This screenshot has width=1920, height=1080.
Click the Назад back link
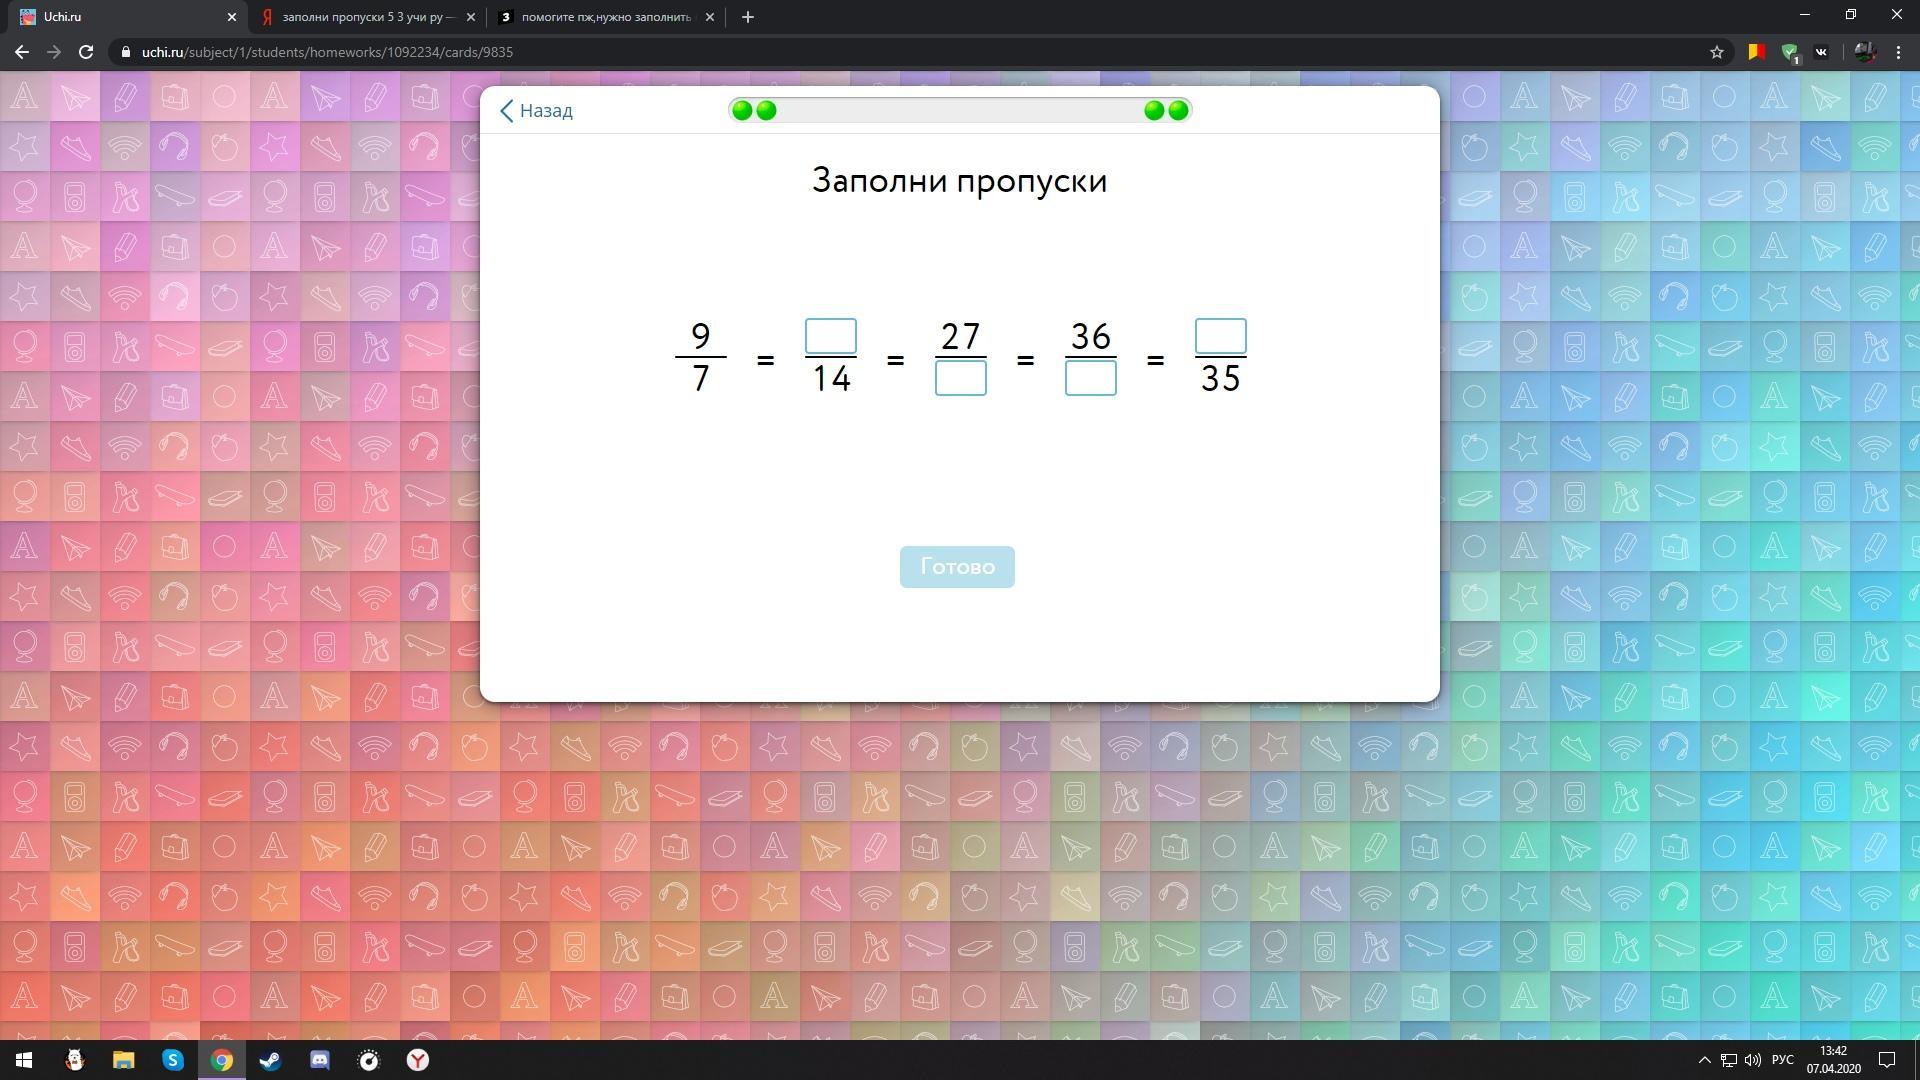tap(536, 111)
